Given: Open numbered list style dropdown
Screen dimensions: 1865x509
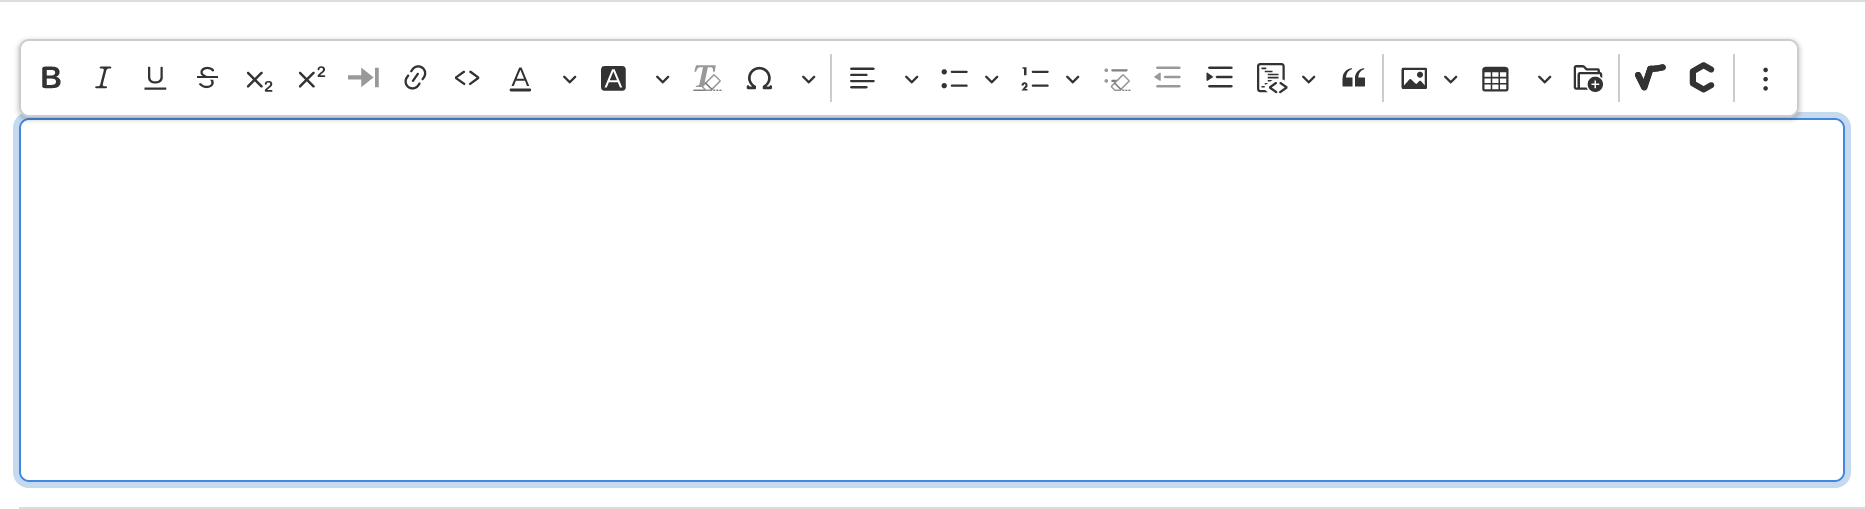Looking at the screenshot, I should (x=1073, y=79).
